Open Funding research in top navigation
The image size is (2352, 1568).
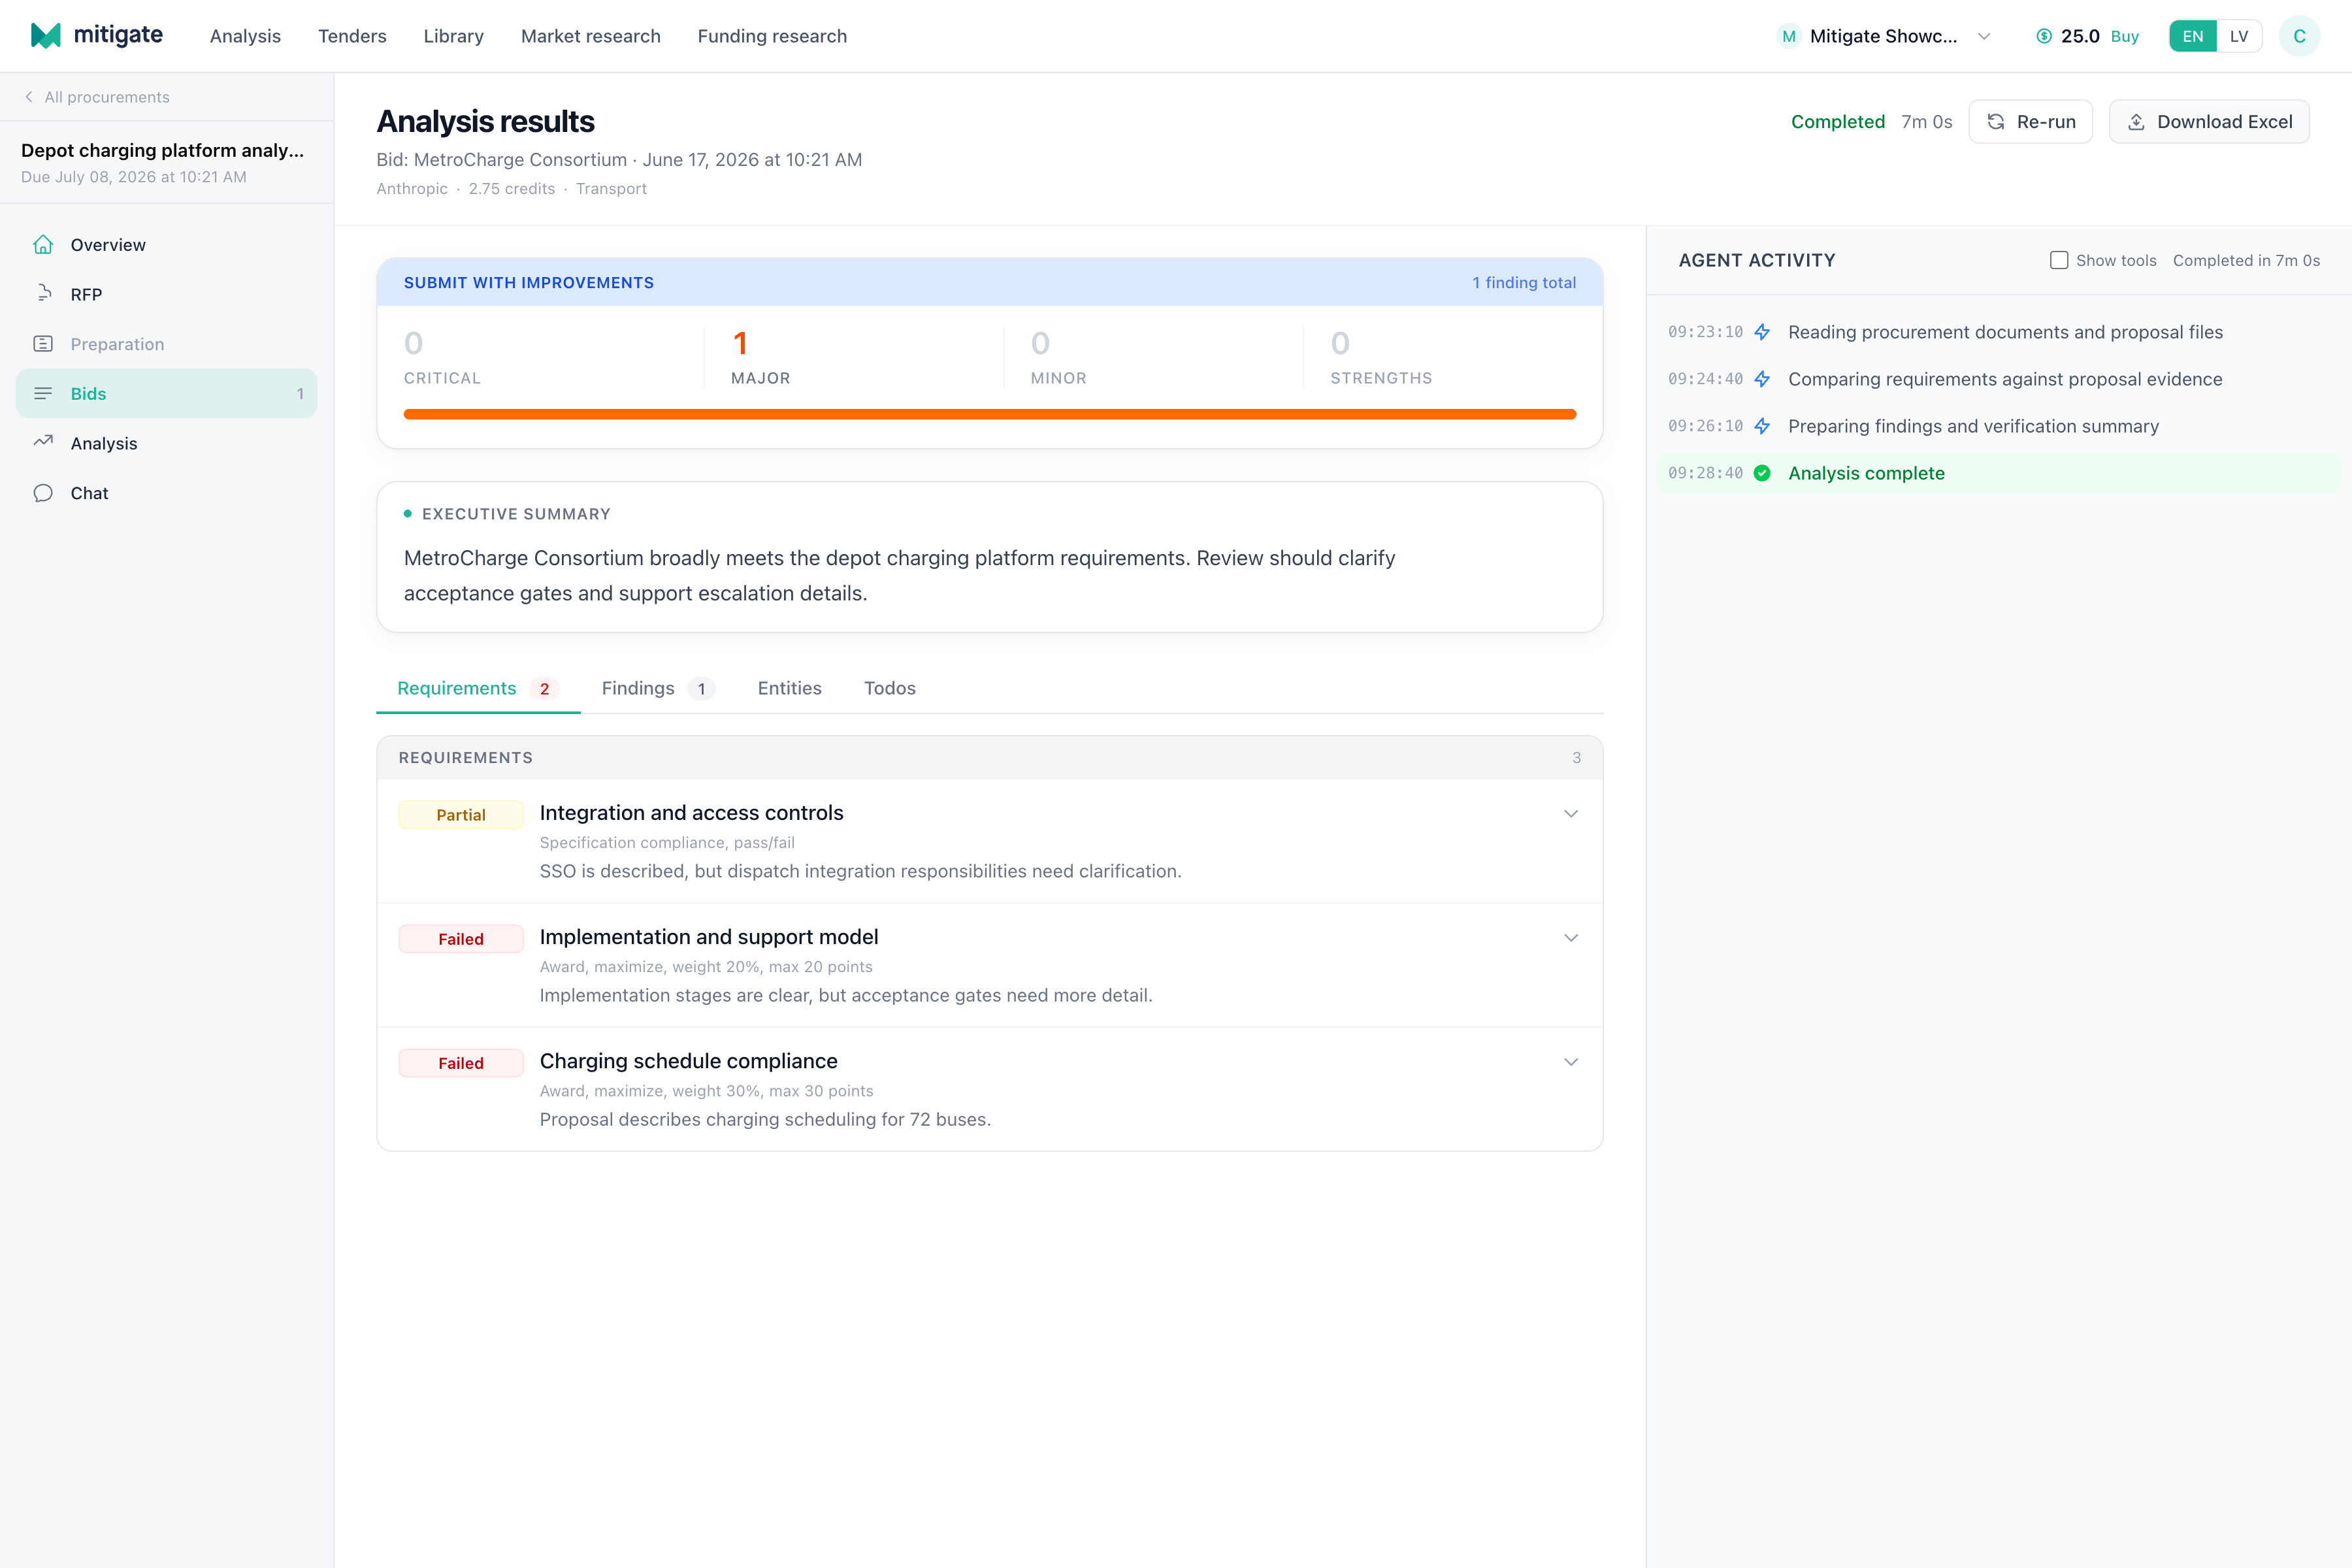(772, 36)
